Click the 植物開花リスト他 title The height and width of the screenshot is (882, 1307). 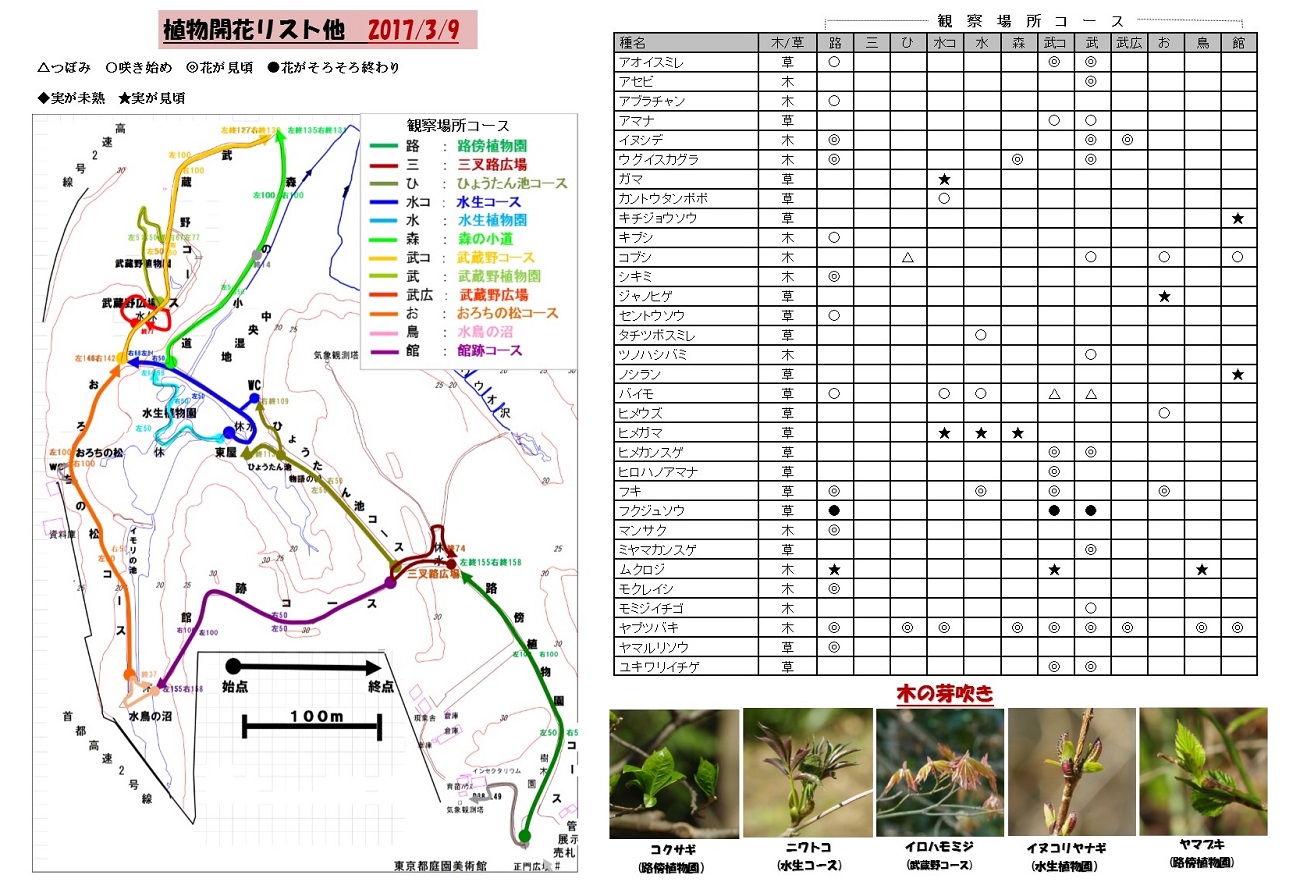(x=256, y=30)
